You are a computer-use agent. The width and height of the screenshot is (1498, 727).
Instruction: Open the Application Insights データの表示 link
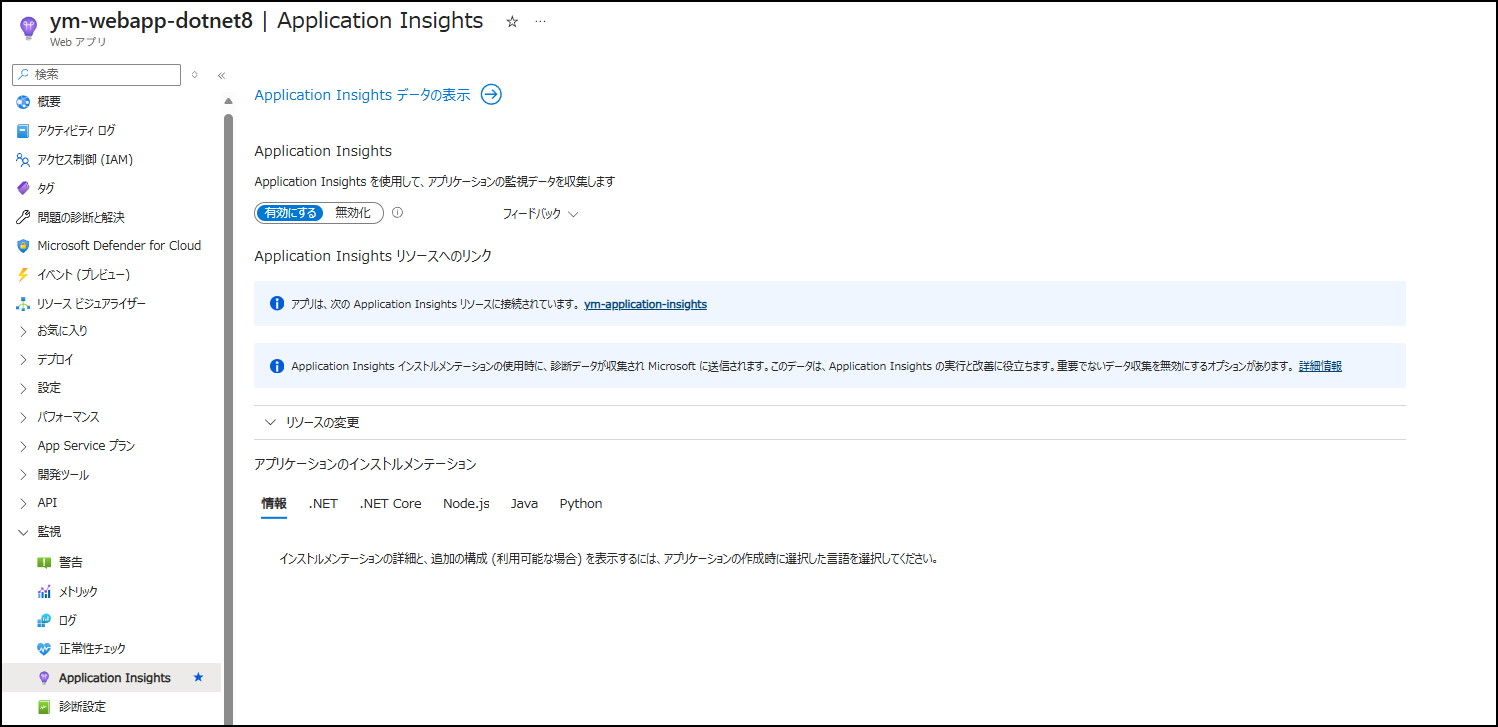point(362,95)
